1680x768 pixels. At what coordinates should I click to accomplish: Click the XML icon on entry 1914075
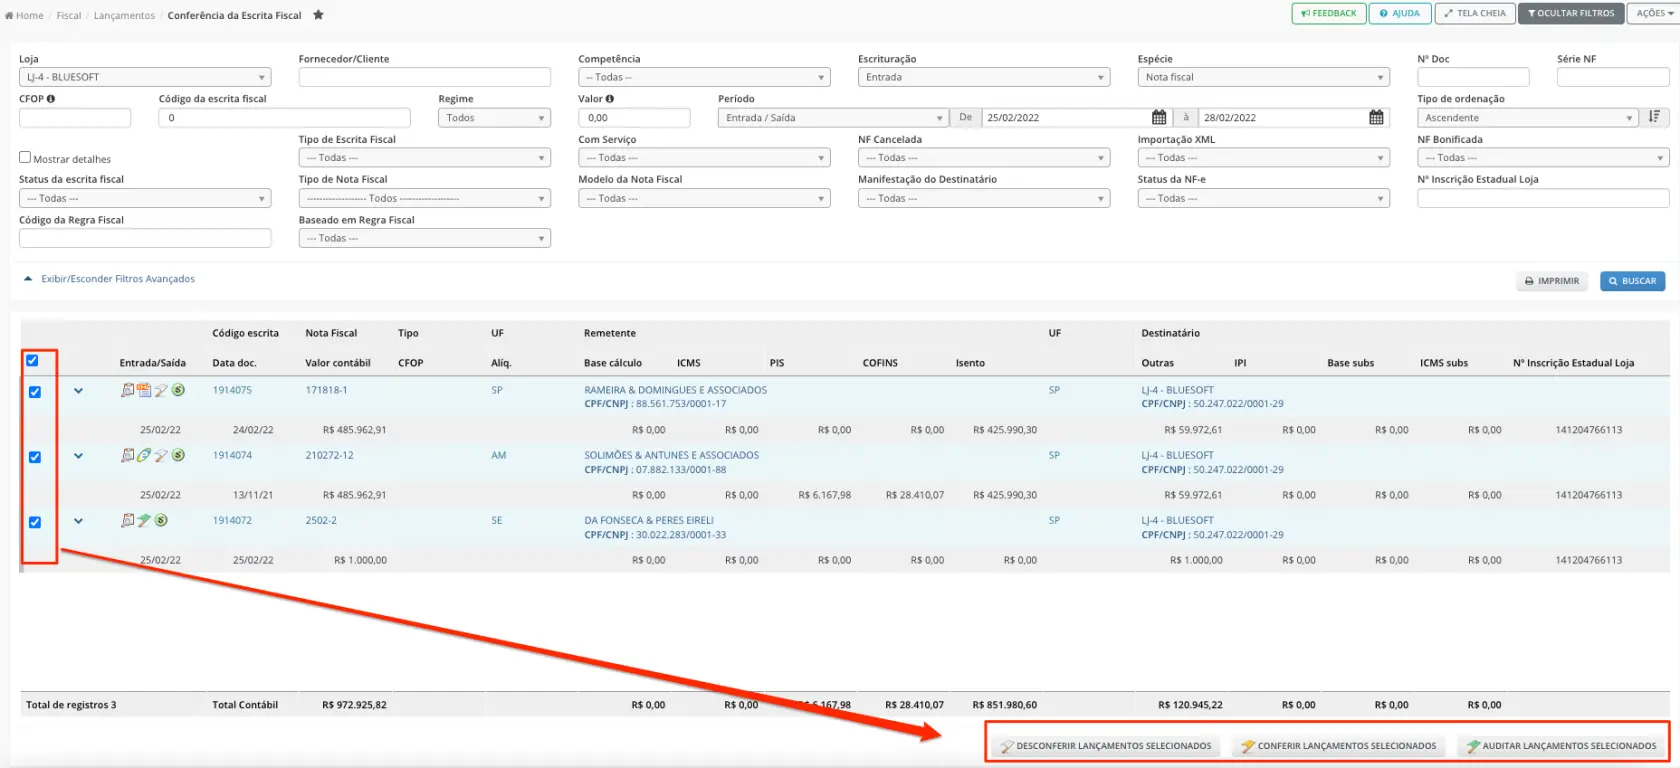144,390
